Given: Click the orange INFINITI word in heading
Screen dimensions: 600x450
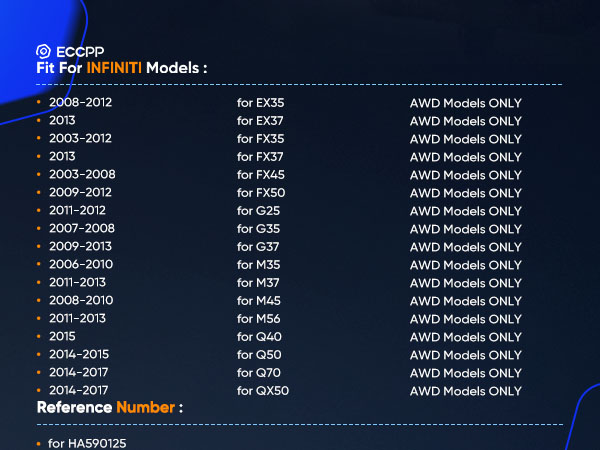Looking at the screenshot, I should point(114,69).
